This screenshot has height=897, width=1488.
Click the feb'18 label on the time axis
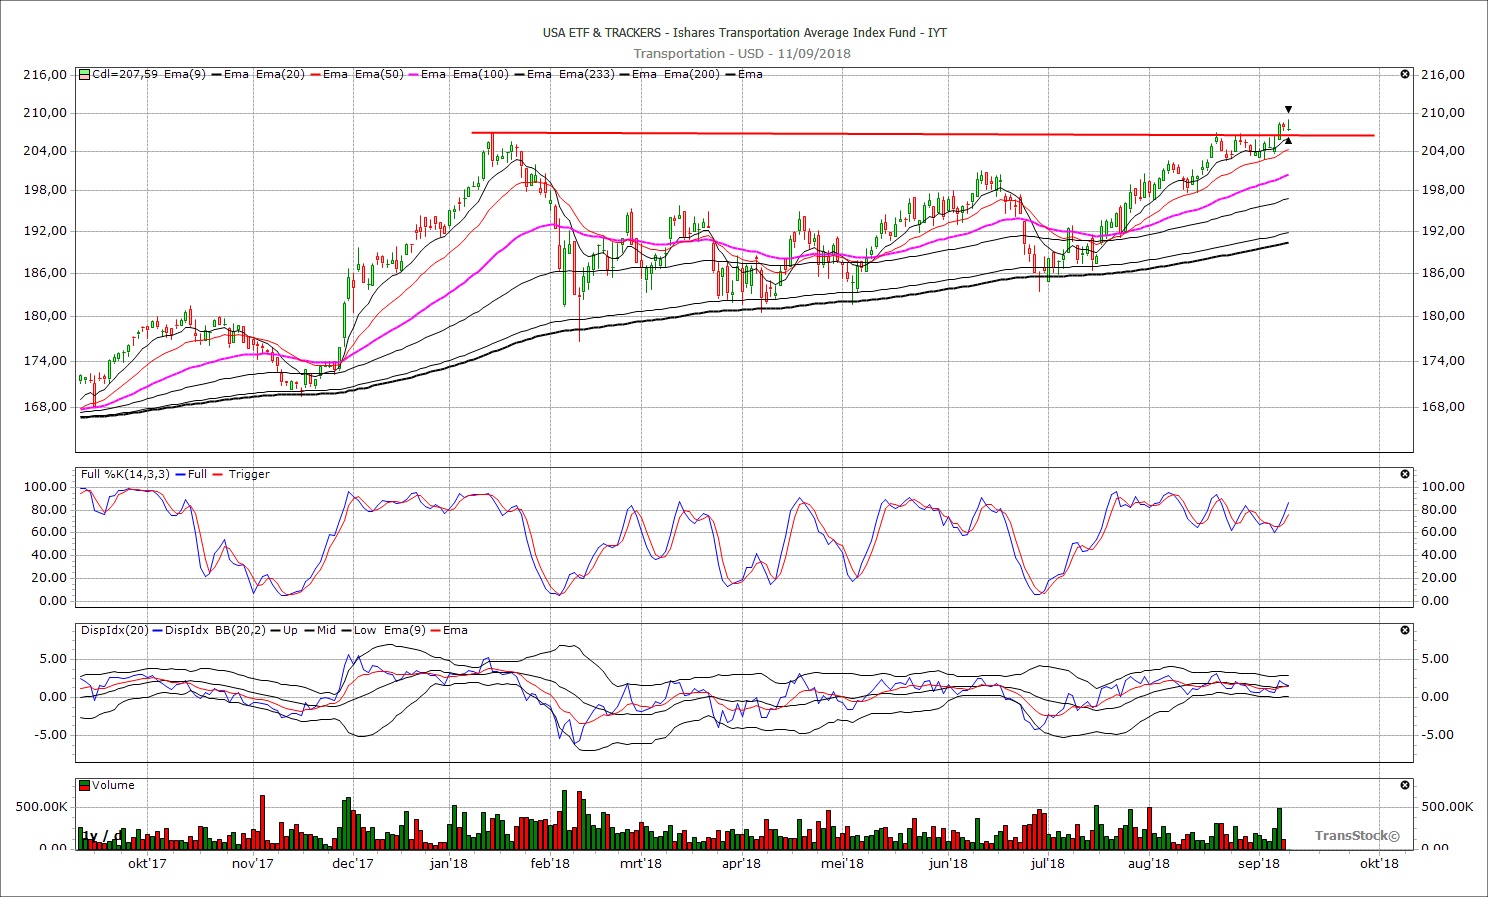point(550,864)
